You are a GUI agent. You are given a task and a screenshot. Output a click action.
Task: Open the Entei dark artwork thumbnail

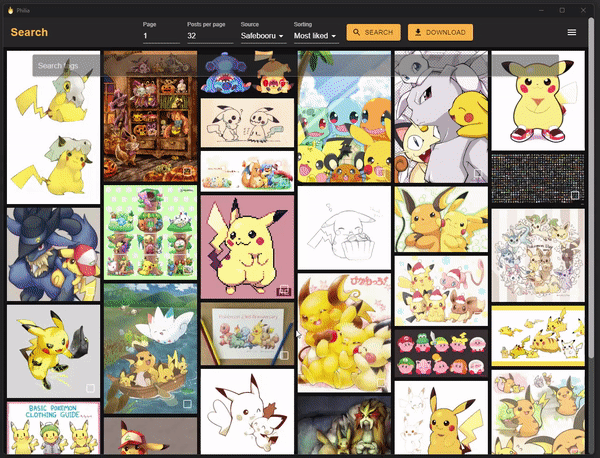[x=344, y=425]
